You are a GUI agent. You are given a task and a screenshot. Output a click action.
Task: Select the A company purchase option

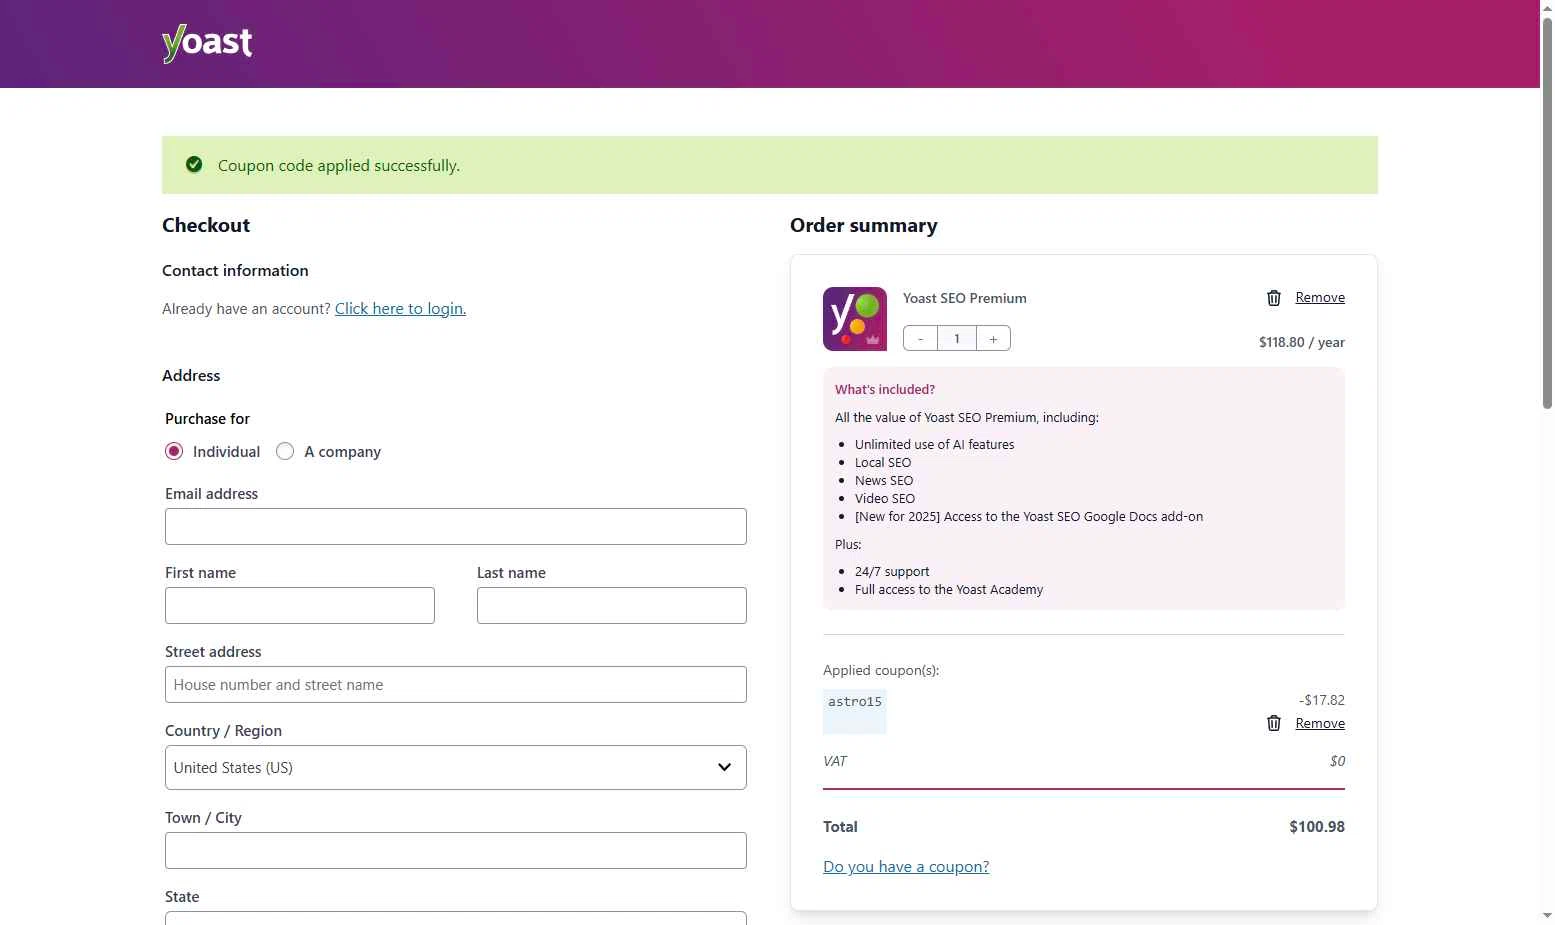point(285,451)
